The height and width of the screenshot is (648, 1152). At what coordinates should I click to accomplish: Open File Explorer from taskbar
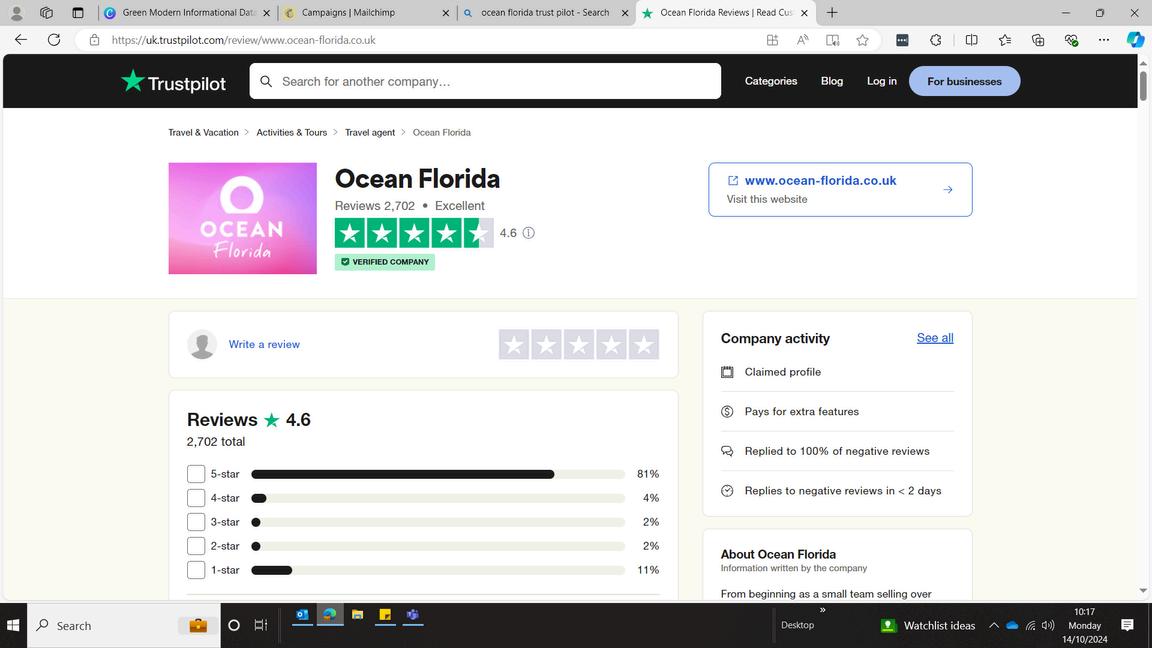point(358,615)
